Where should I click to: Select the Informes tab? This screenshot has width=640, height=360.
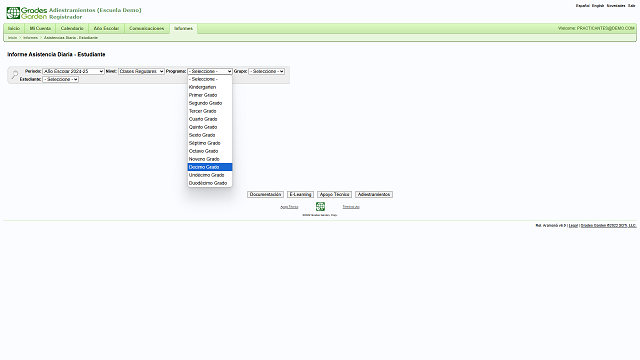[183, 28]
